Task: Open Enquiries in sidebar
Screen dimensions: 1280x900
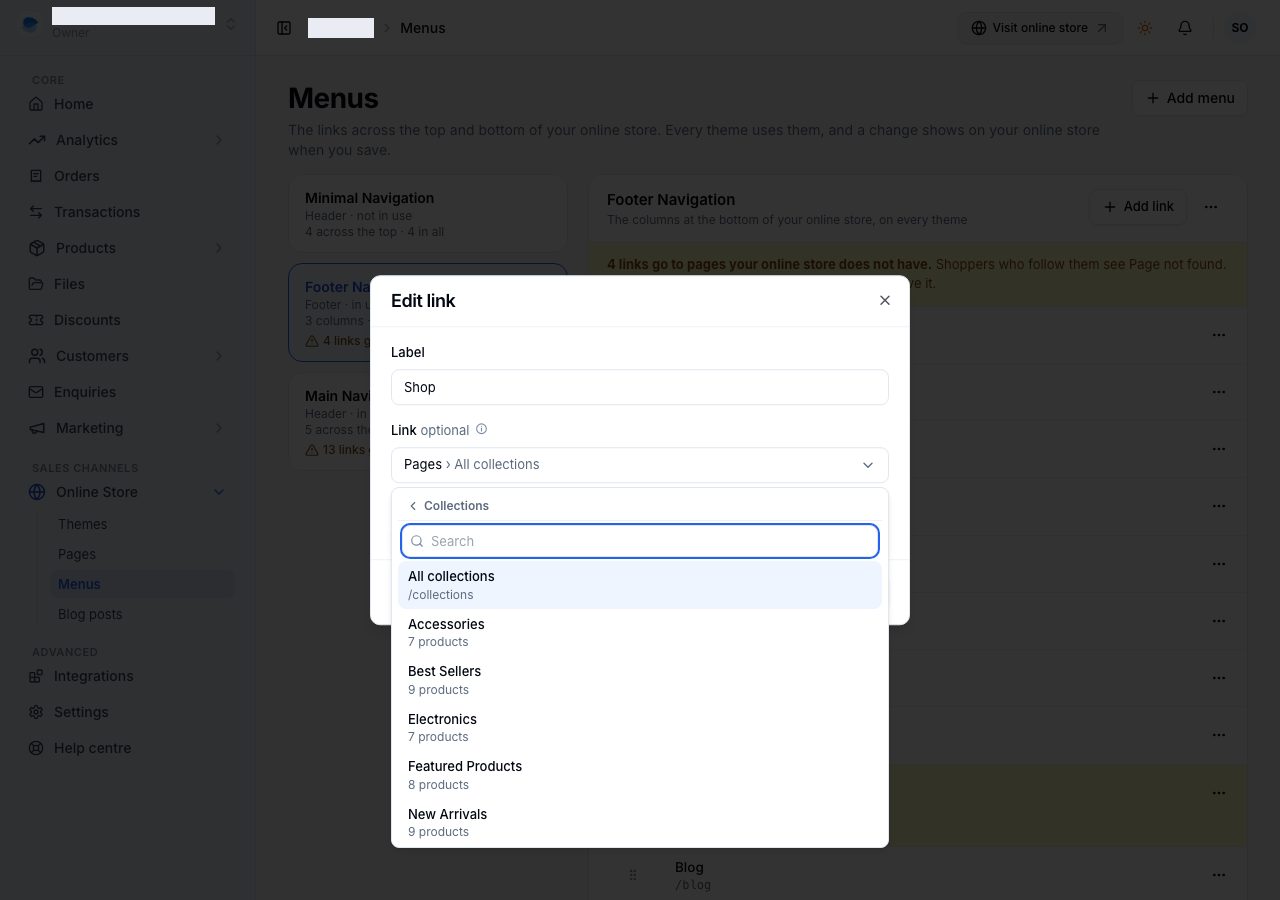Action: (127, 392)
